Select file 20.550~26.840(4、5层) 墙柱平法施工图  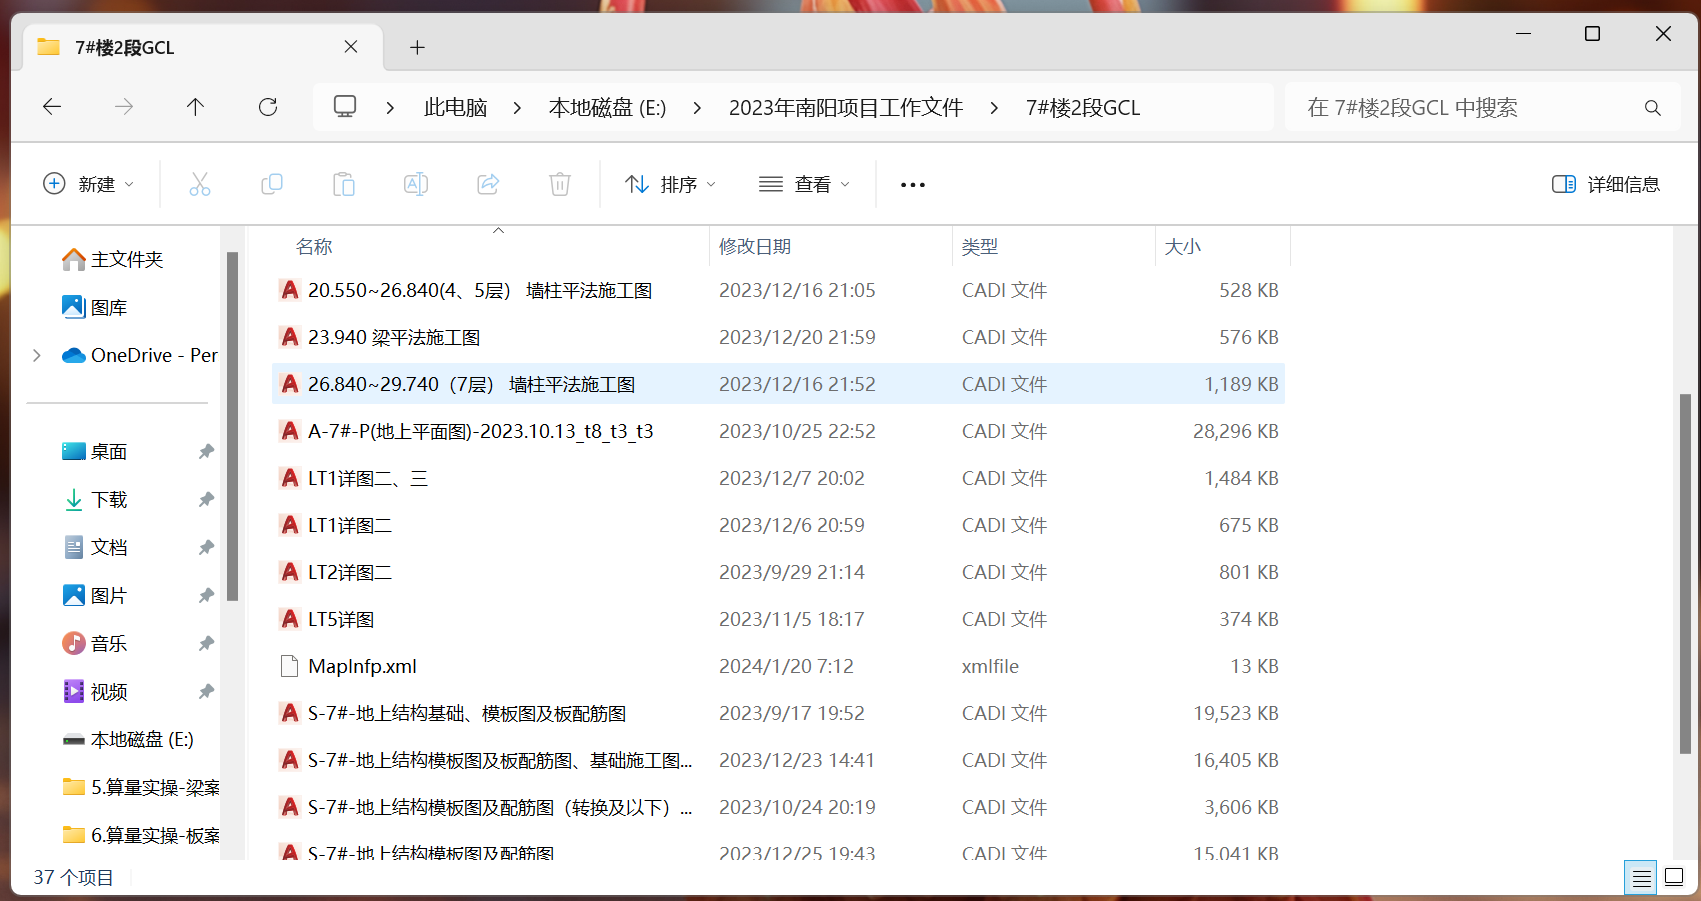point(778,291)
